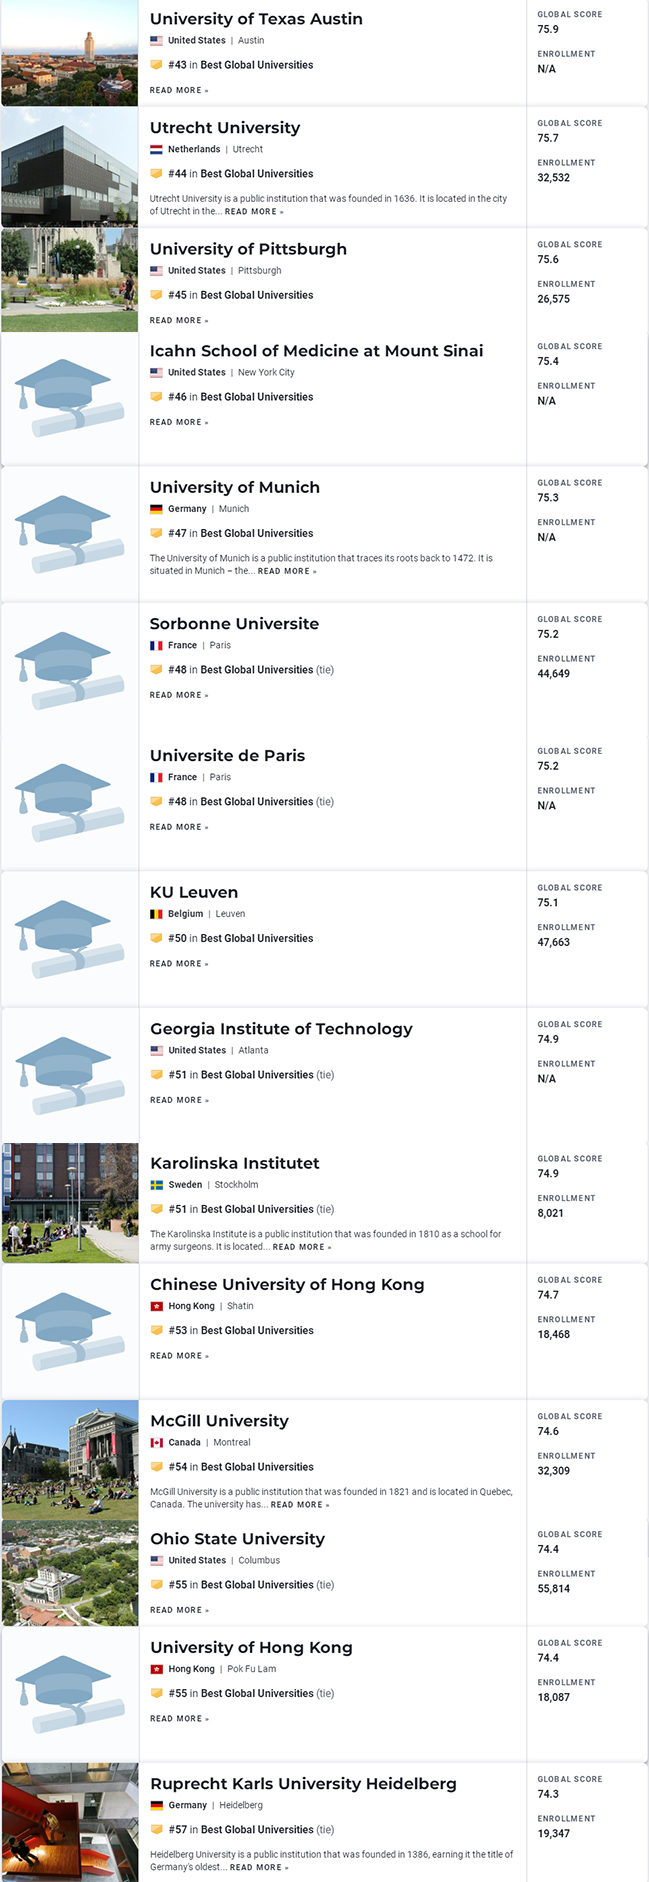The image size is (649, 1882).
Task: Expand Read More on Utrecht University description
Action: click(x=254, y=212)
